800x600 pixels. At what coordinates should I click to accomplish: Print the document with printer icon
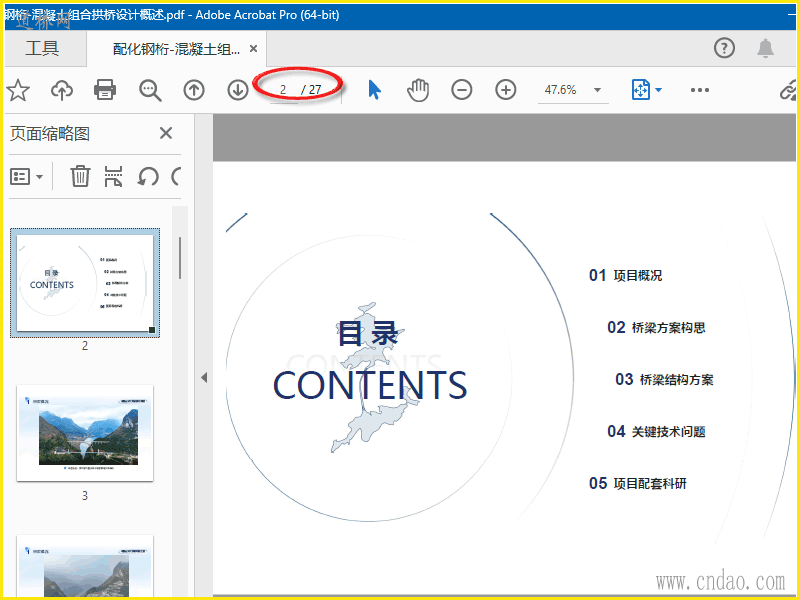(x=105, y=90)
